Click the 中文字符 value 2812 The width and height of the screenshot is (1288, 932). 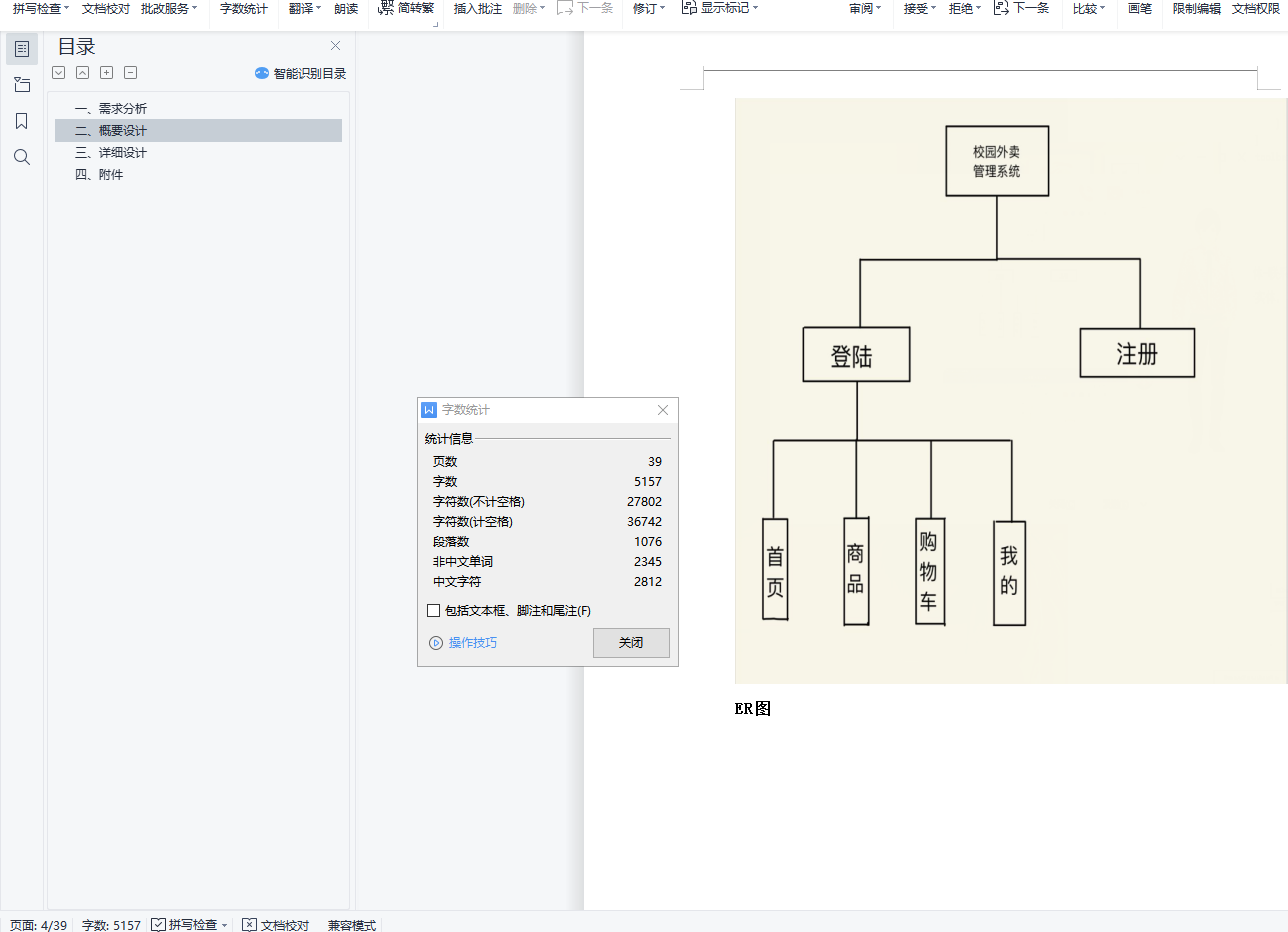coord(648,582)
